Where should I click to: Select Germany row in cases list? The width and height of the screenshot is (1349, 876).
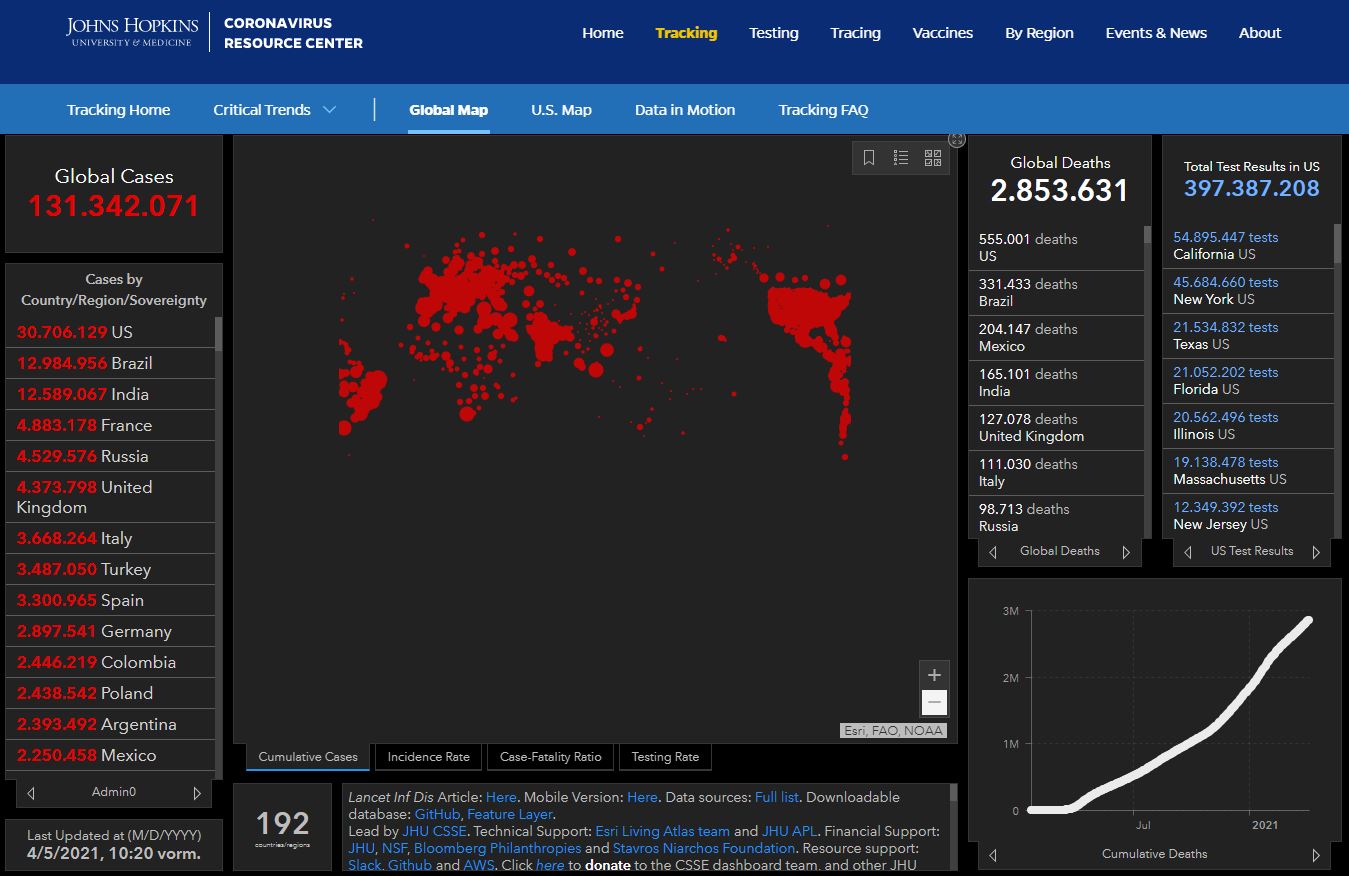[111, 631]
